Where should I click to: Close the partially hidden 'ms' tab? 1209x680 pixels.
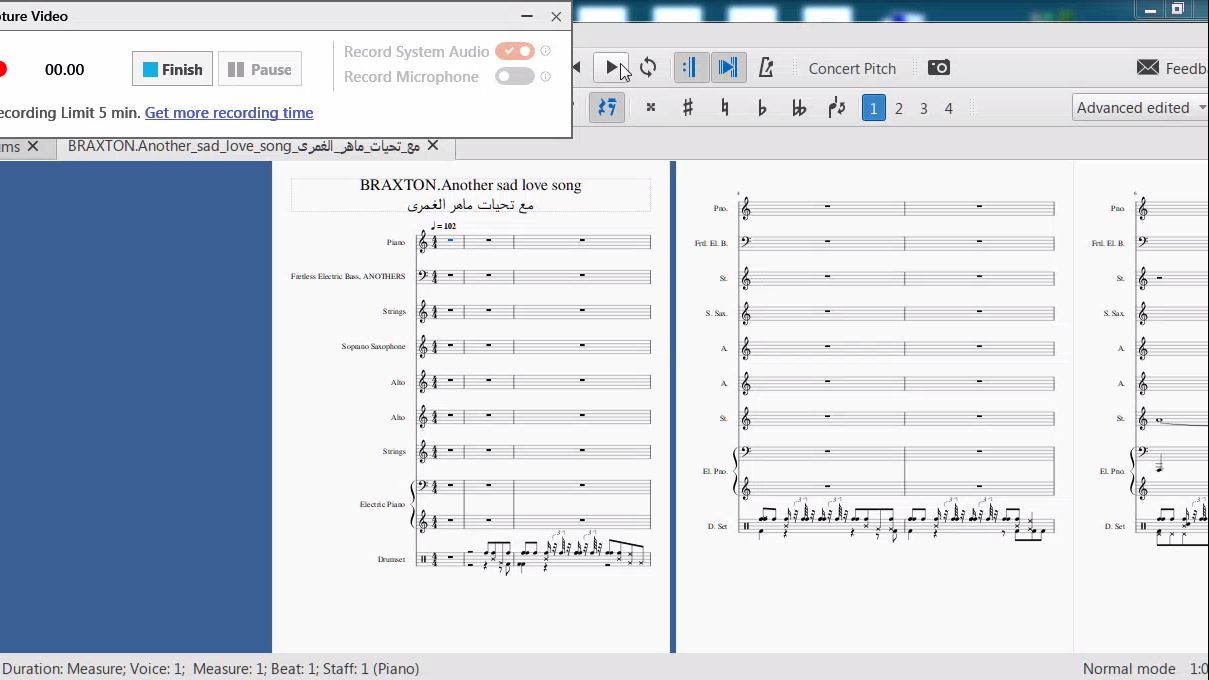click(x=33, y=146)
